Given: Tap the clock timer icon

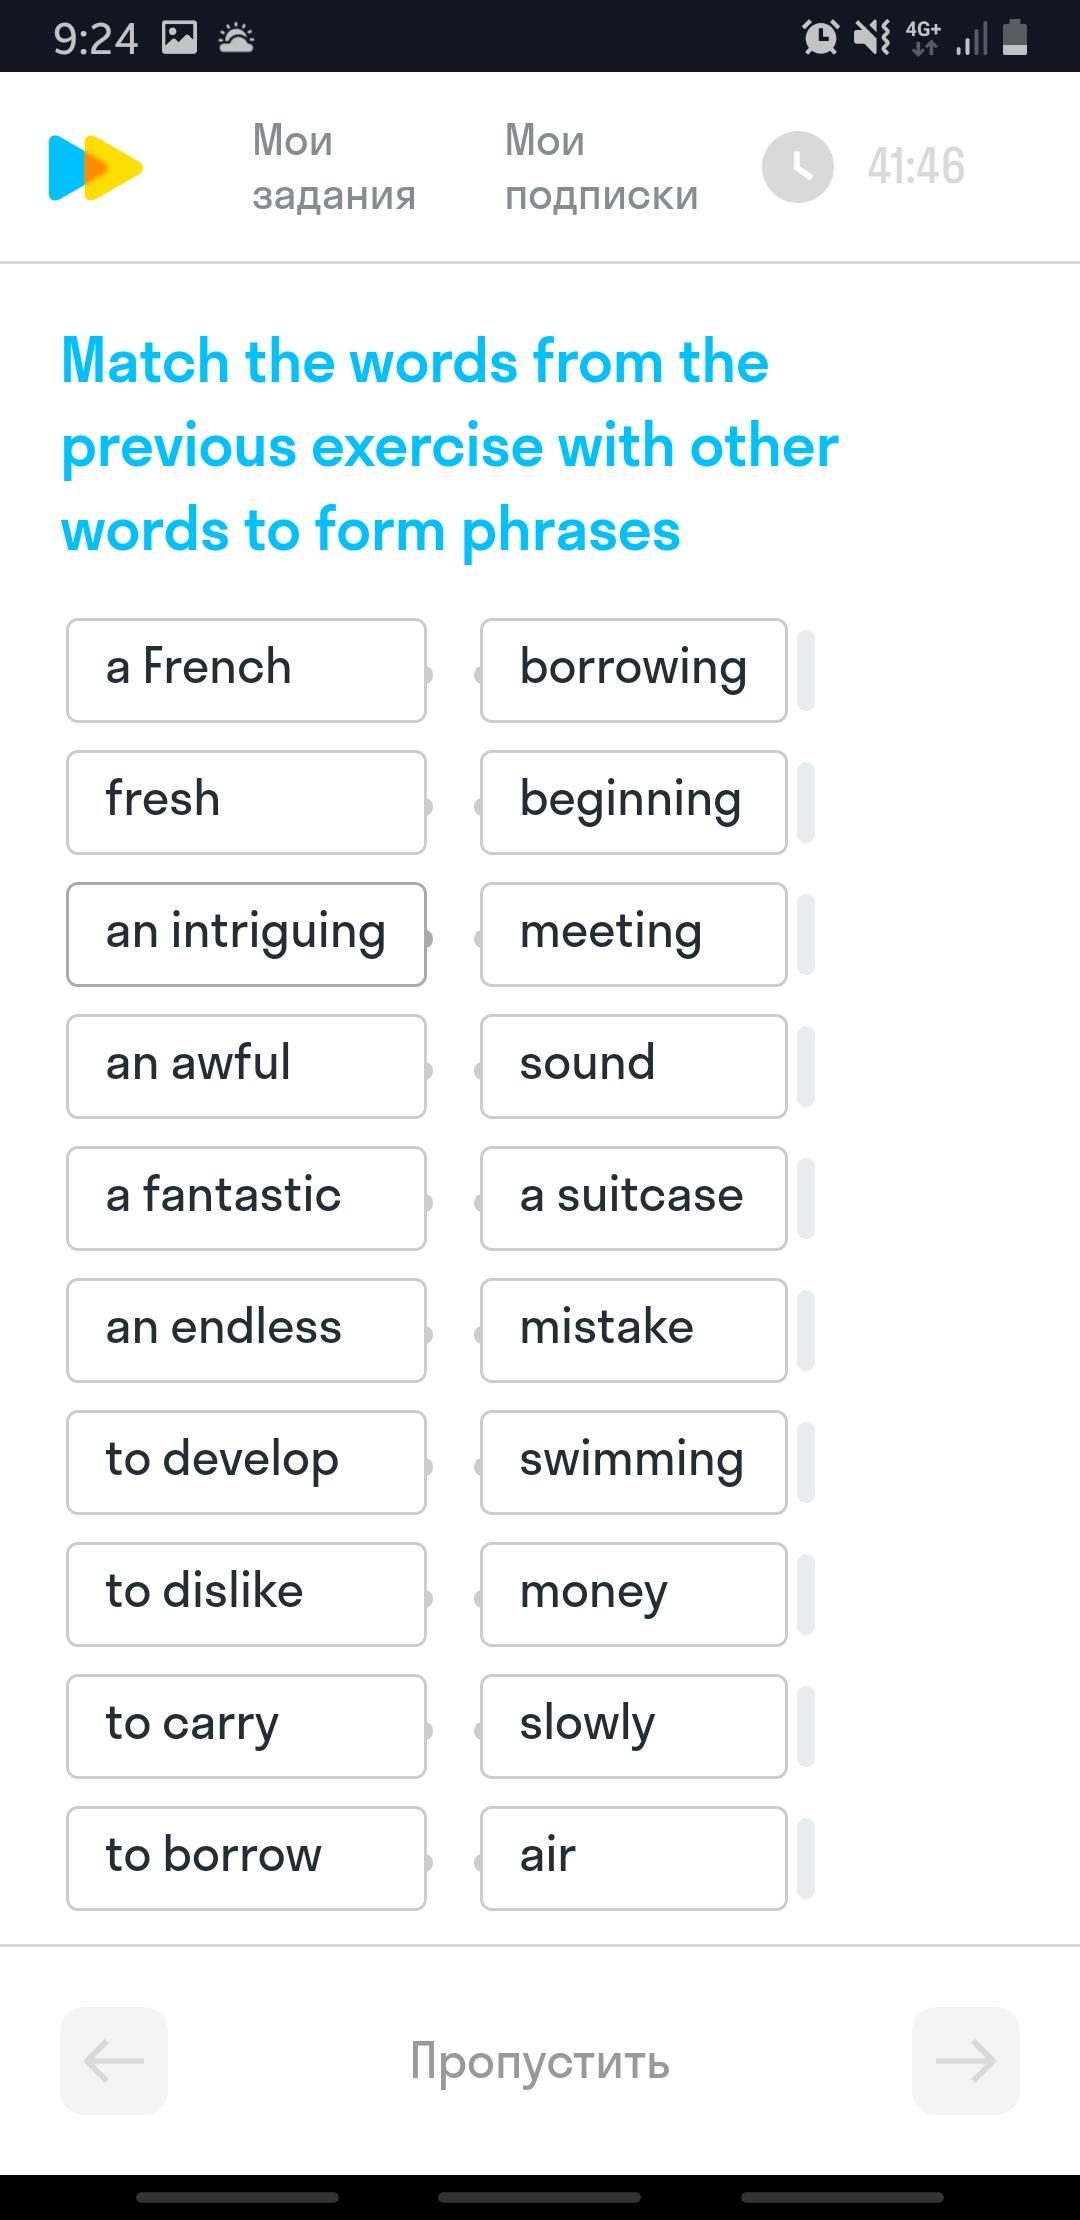Looking at the screenshot, I should tap(797, 167).
